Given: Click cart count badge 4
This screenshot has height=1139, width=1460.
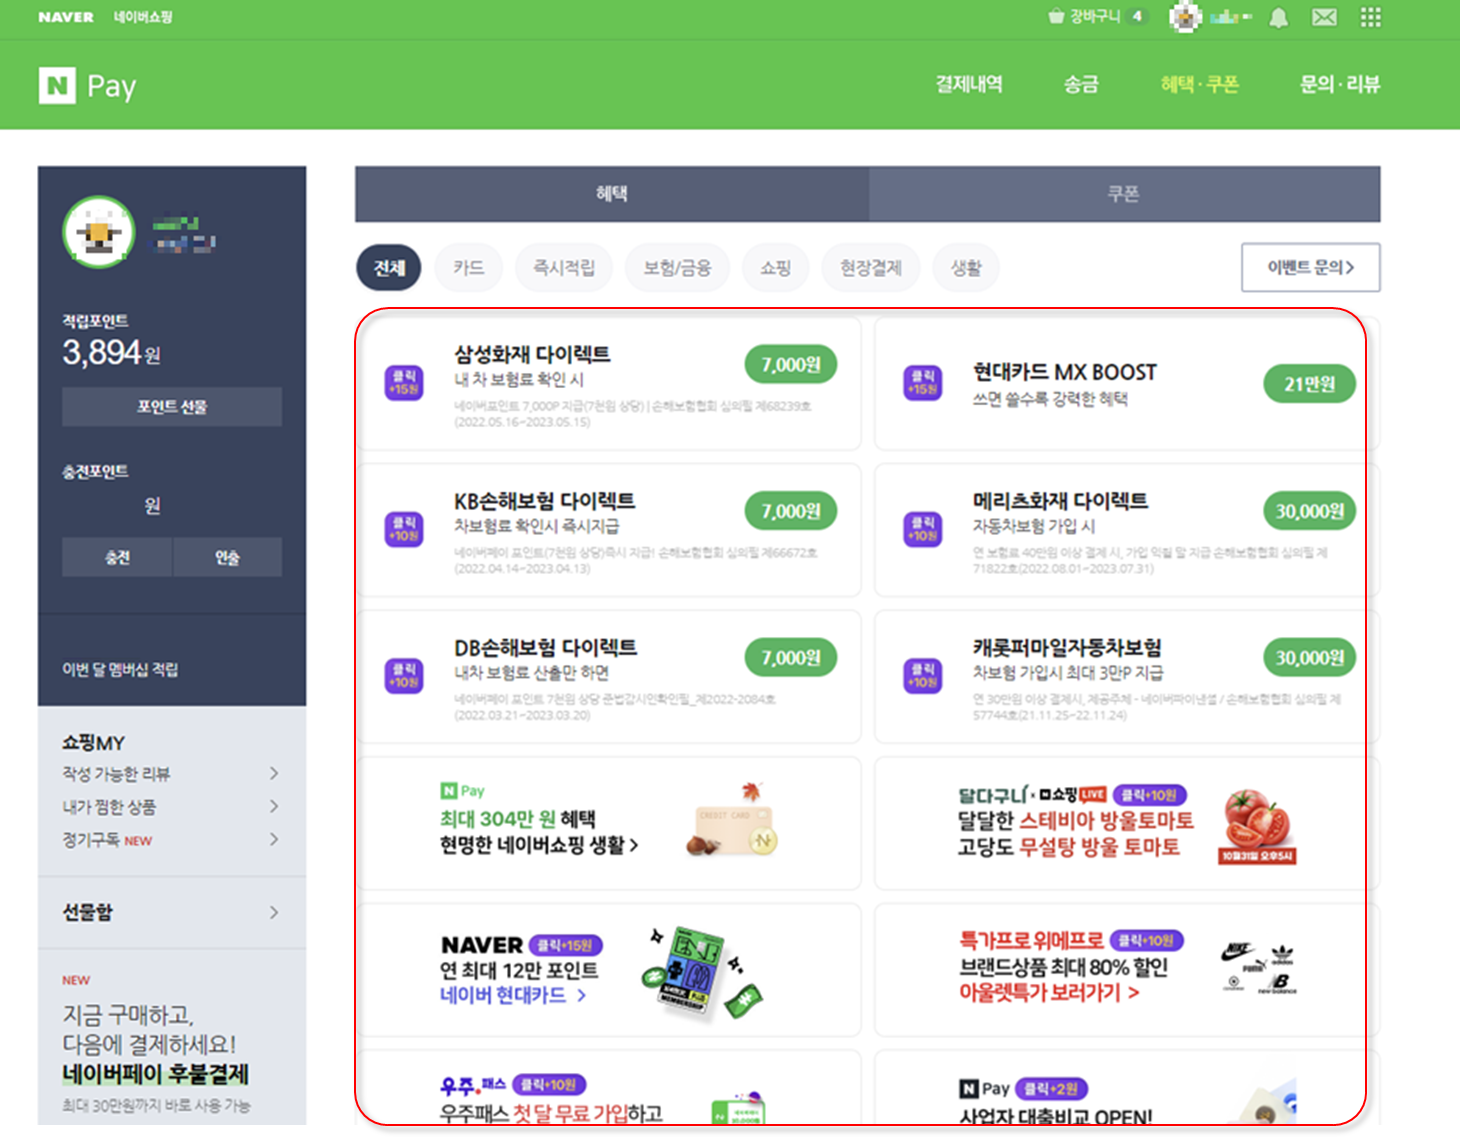Looking at the screenshot, I should [x=1137, y=16].
